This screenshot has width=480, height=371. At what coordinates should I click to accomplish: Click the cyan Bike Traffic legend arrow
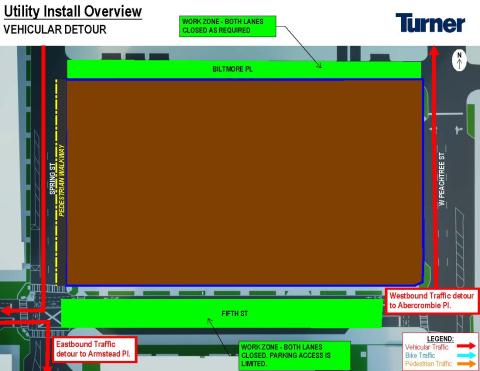click(x=466, y=355)
